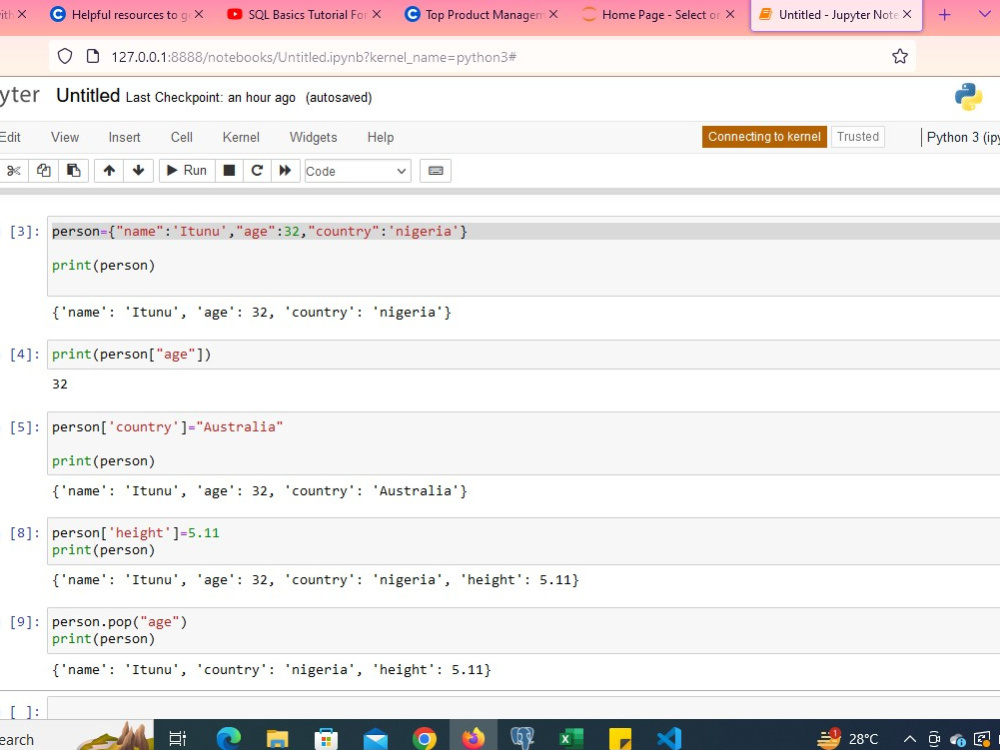The width and height of the screenshot is (1000, 750).
Task: Click the Trusted notebook button
Action: tap(858, 136)
